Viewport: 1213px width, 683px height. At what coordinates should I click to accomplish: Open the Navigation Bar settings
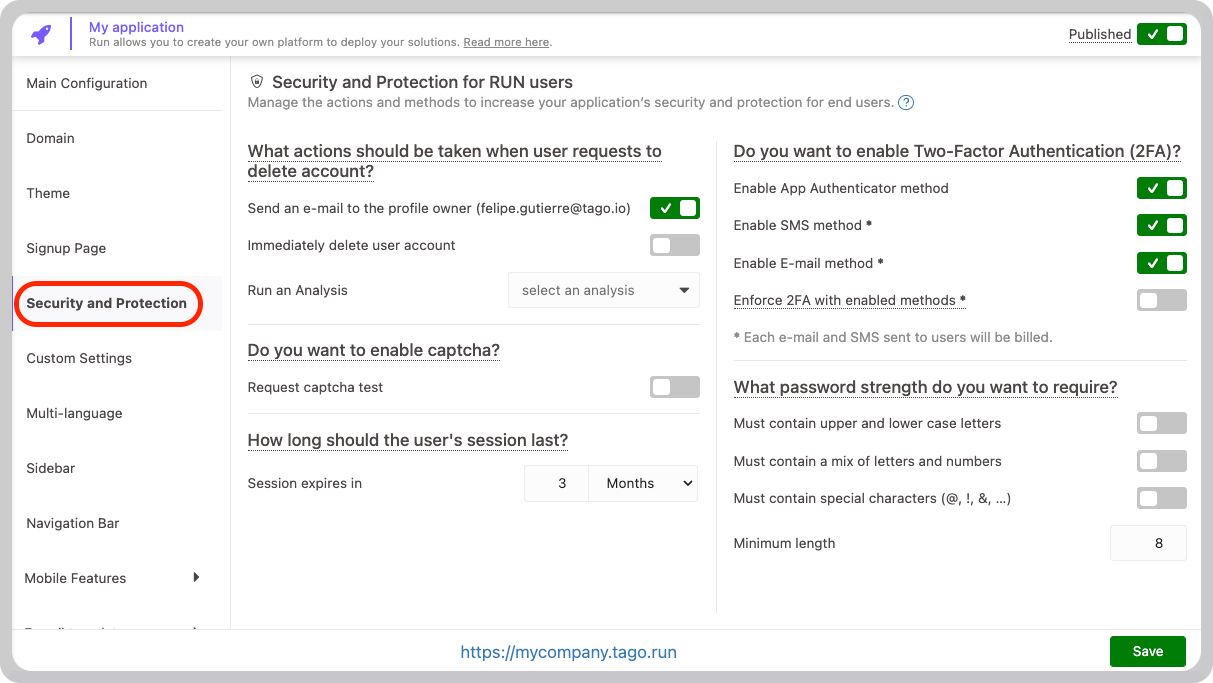[x=73, y=523]
